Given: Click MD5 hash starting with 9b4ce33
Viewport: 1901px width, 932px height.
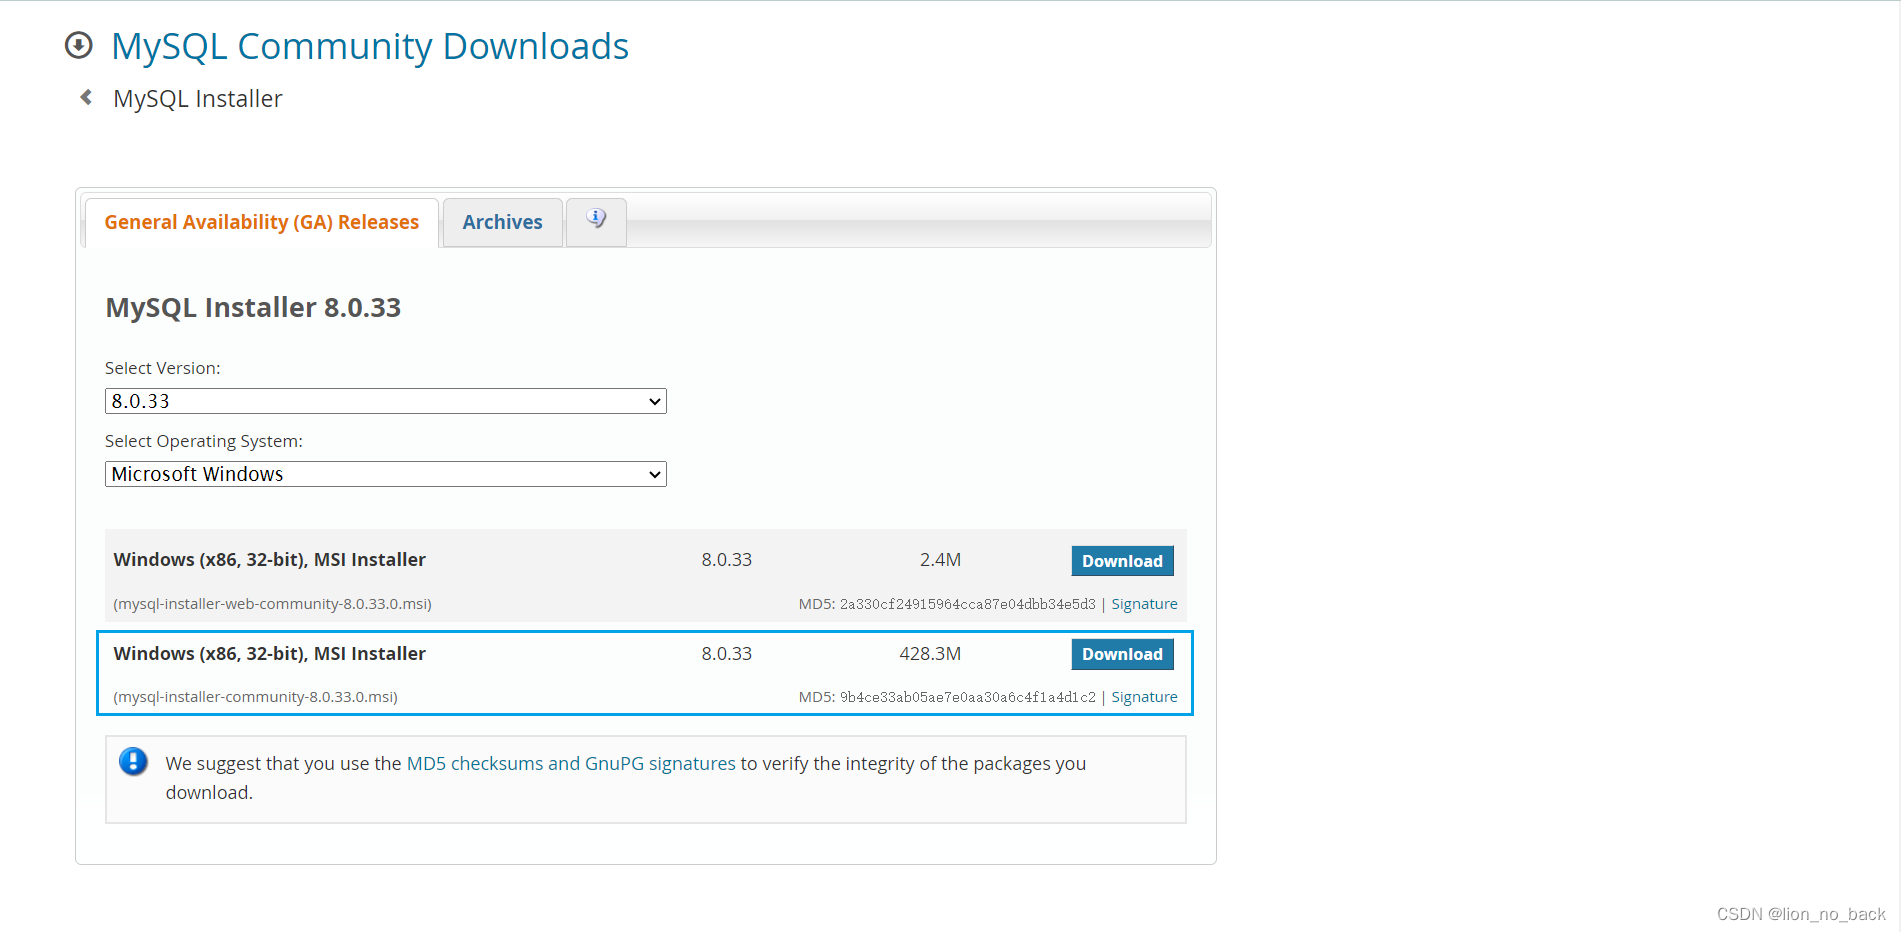Looking at the screenshot, I should point(967,697).
